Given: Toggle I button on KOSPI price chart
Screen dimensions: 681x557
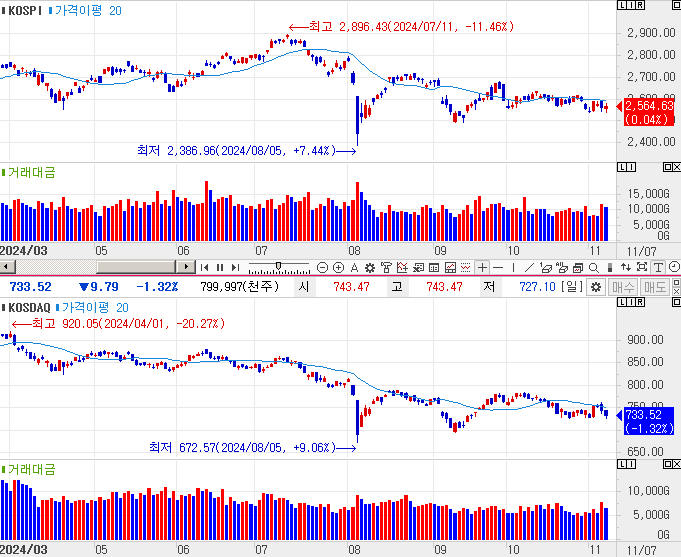Looking at the screenshot, I should click(631, 5).
